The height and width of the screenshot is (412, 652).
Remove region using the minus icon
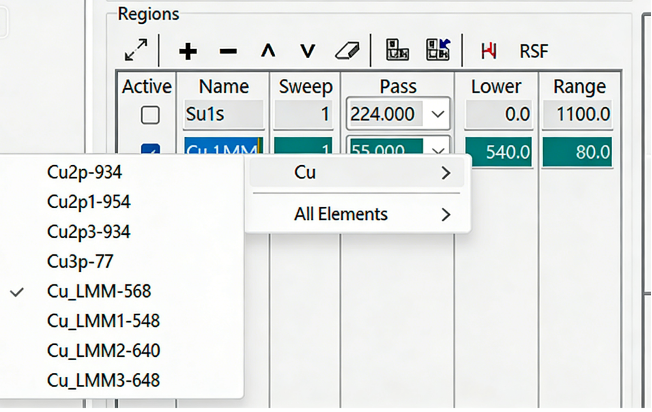(x=228, y=52)
